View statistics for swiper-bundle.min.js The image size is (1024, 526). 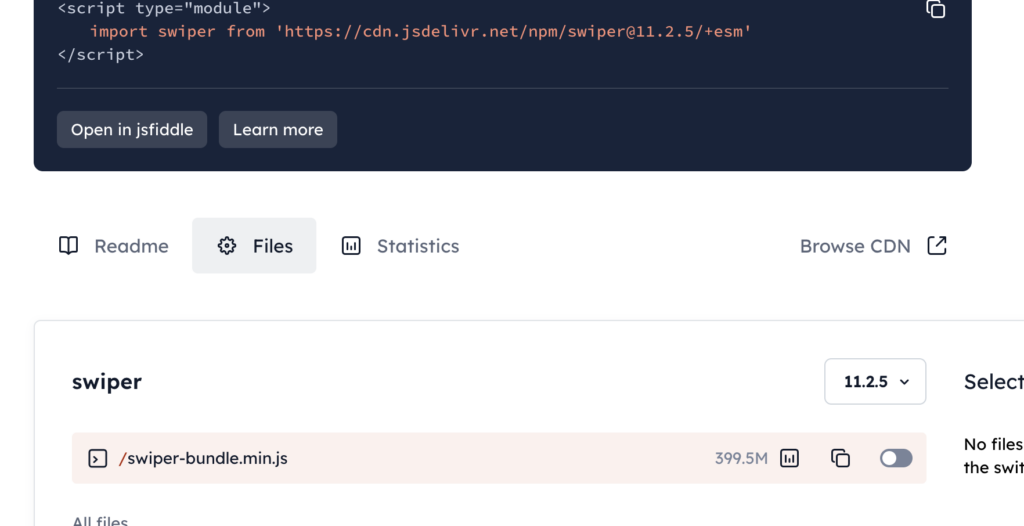pyautogui.click(x=790, y=459)
